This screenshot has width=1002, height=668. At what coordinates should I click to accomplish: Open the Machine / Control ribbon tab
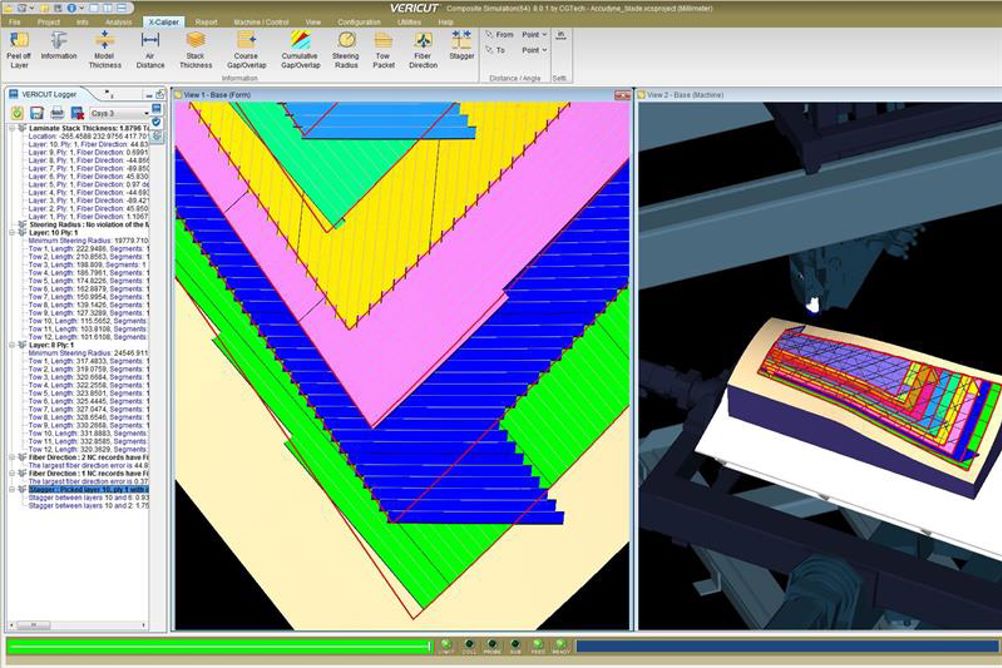click(x=261, y=22)
